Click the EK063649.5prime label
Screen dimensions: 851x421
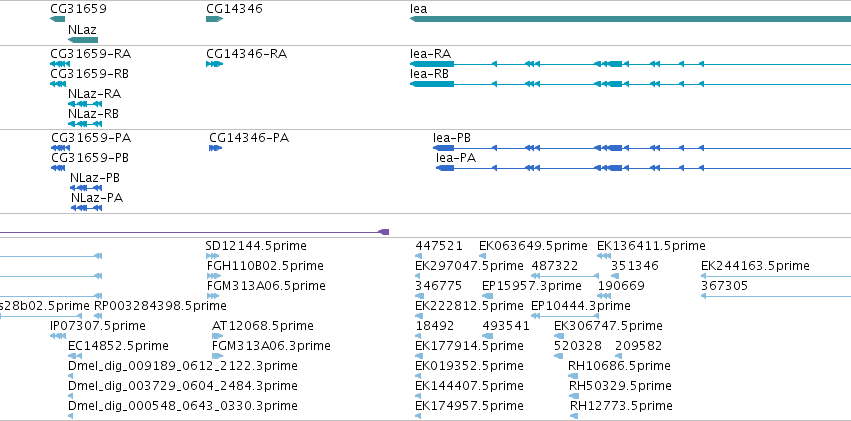(x=534, y=246)
